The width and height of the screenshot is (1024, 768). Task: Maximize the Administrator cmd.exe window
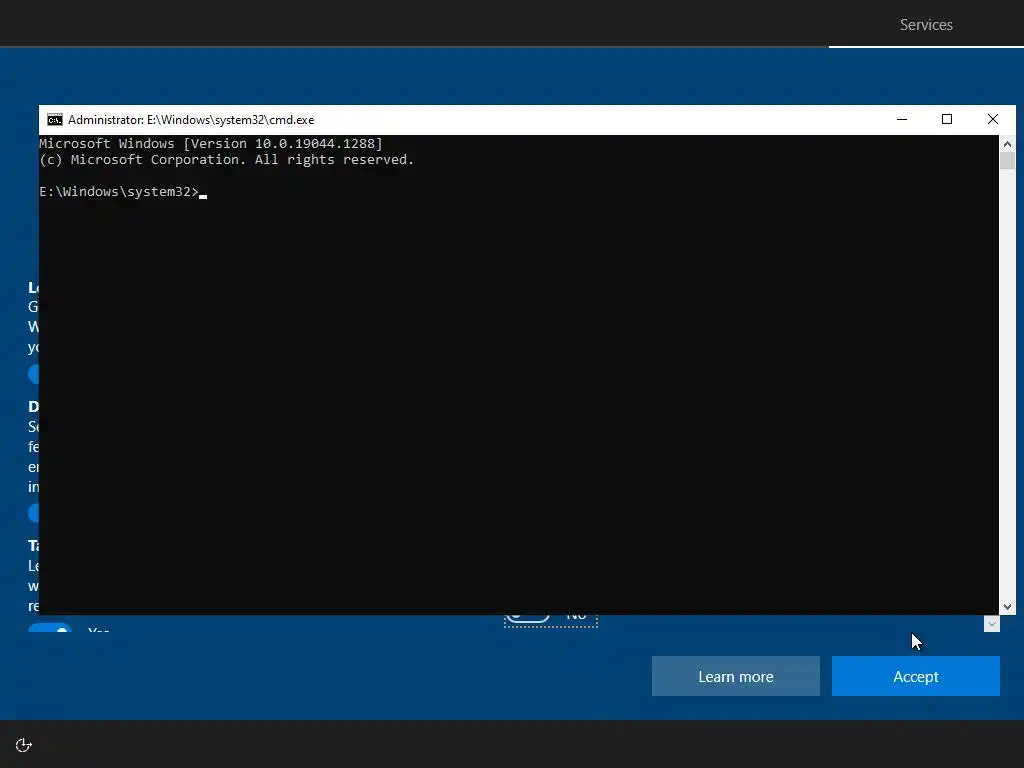(947, 120)
